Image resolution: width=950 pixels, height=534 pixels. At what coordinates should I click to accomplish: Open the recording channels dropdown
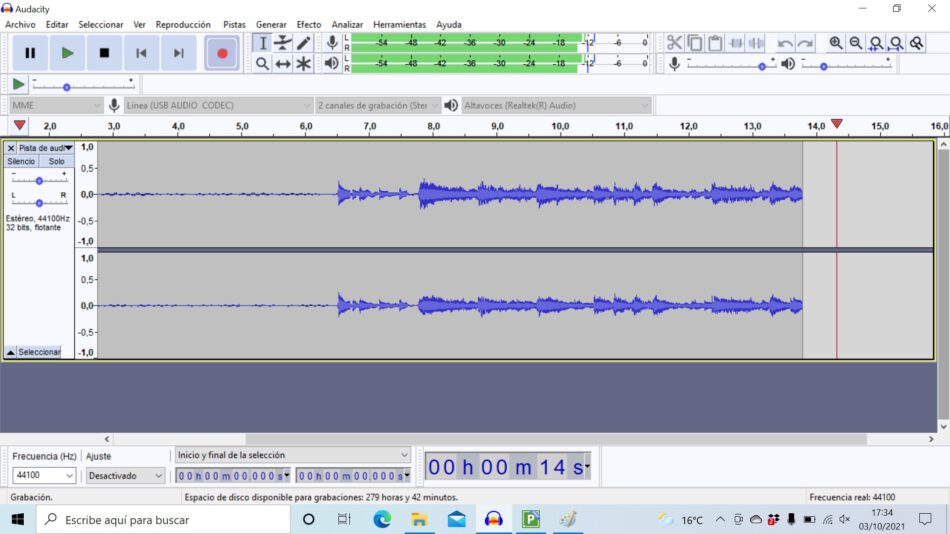click(377, 105)
